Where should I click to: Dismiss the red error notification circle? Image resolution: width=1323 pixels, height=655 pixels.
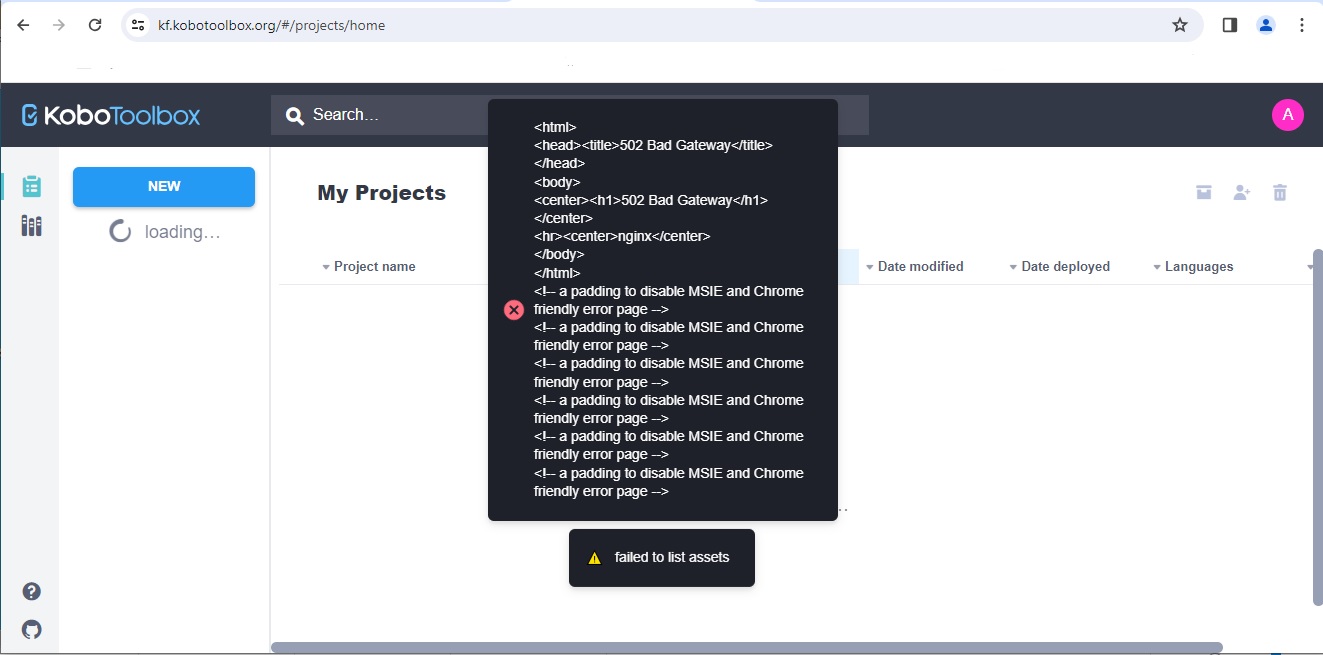coord(514,309)
